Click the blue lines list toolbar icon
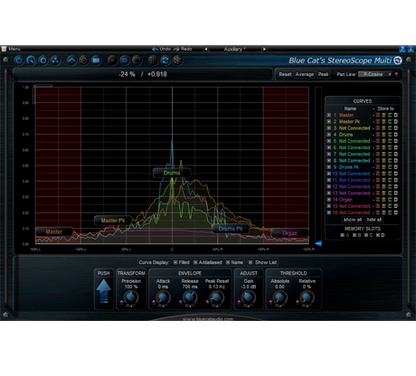416x376 pixels. 96,60
